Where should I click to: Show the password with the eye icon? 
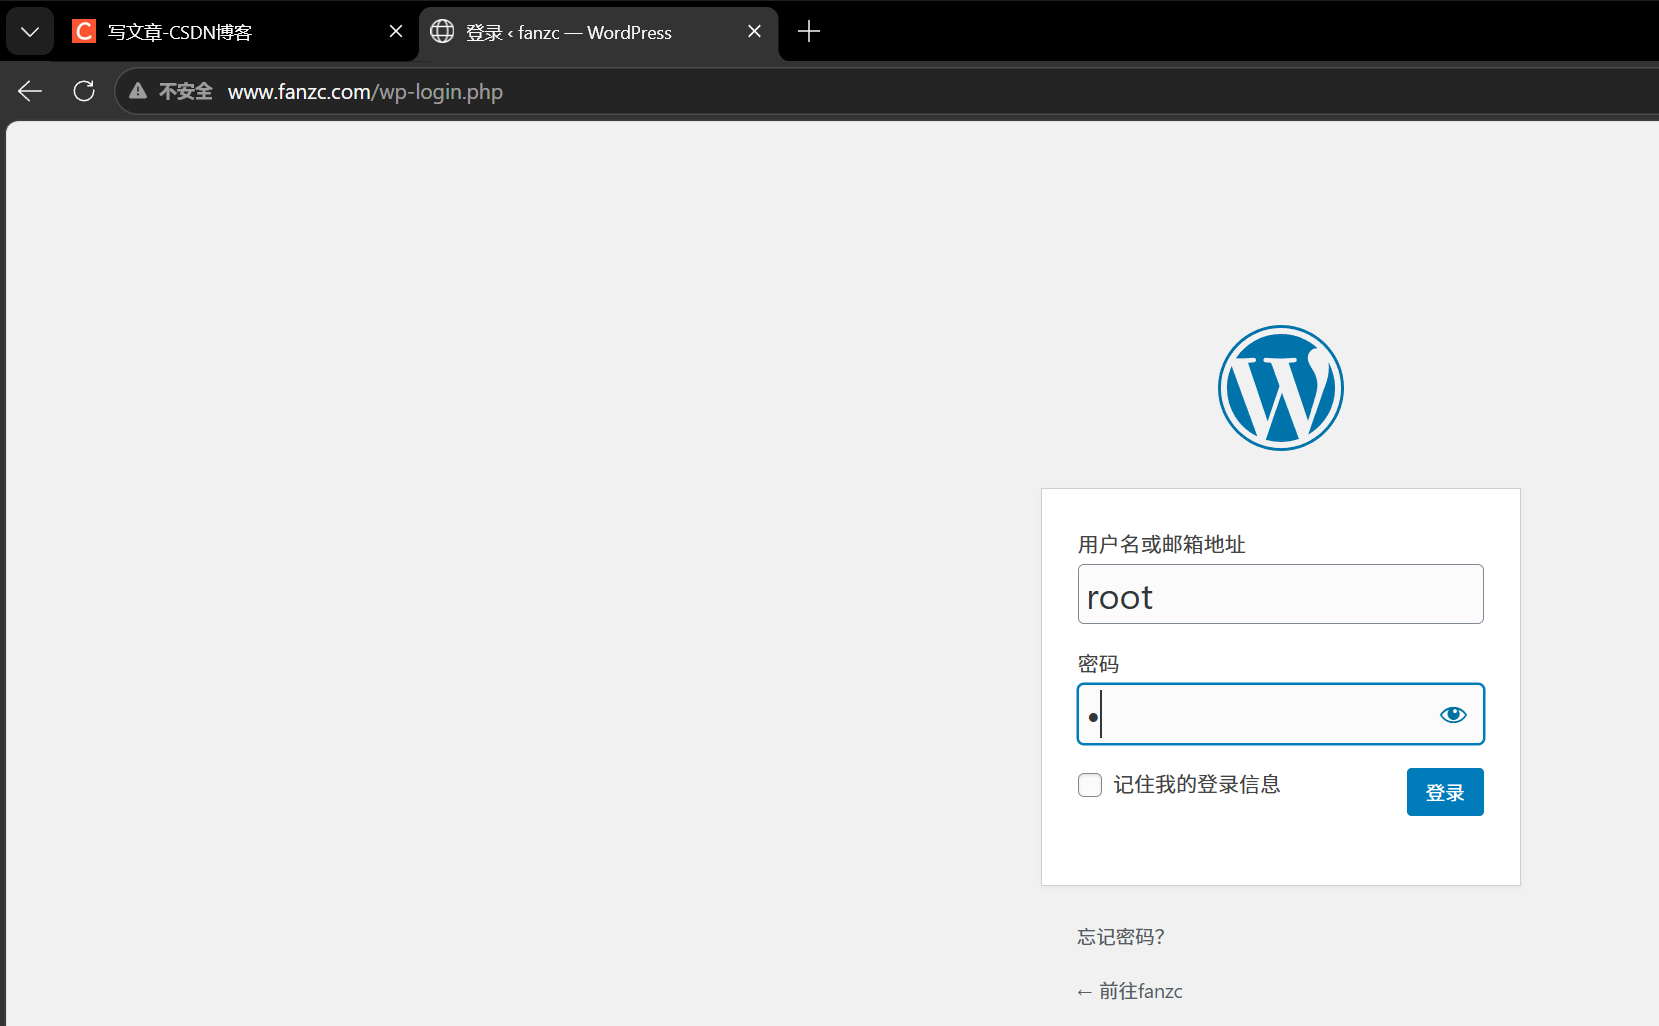click(1453, 714)
